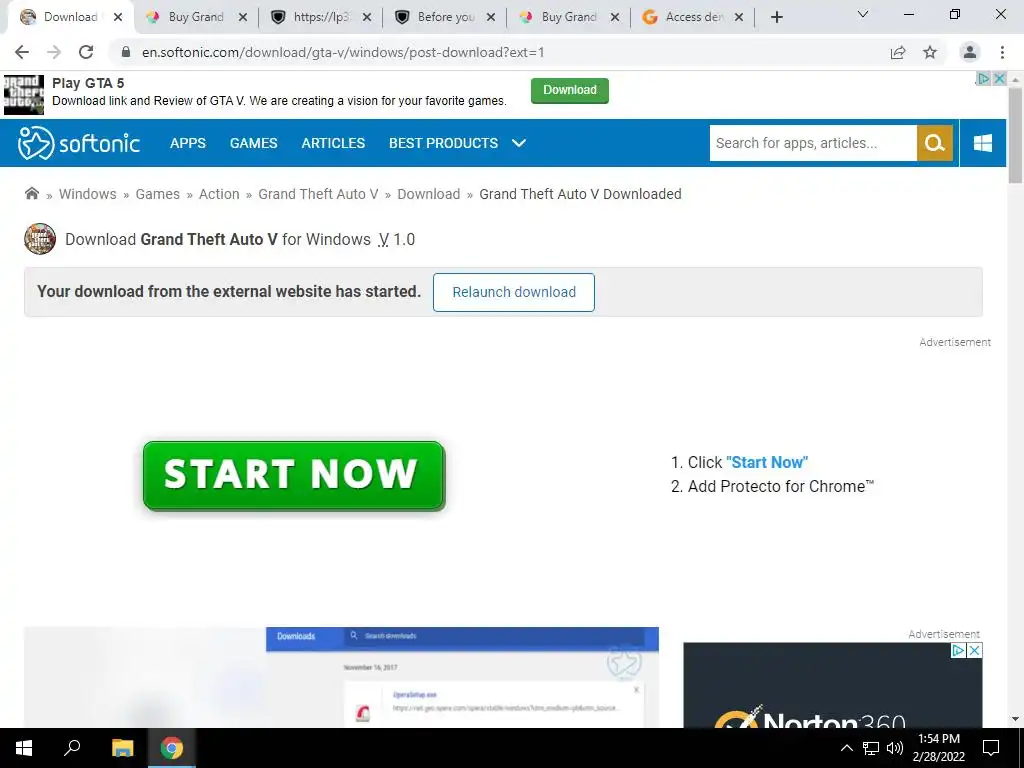The height and width of the screenshot is (768, 1024).
Task: Open the GTA 5 ad thumbnail
Action: point(24,95)
